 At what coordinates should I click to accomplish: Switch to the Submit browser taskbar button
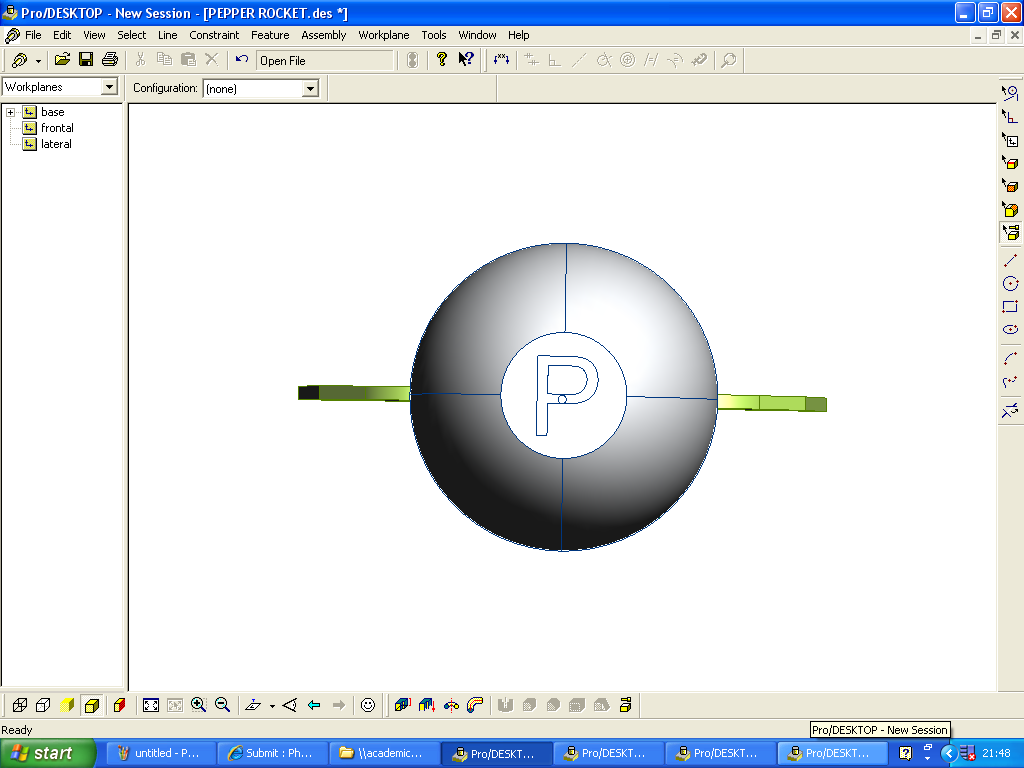coord(273,753)
